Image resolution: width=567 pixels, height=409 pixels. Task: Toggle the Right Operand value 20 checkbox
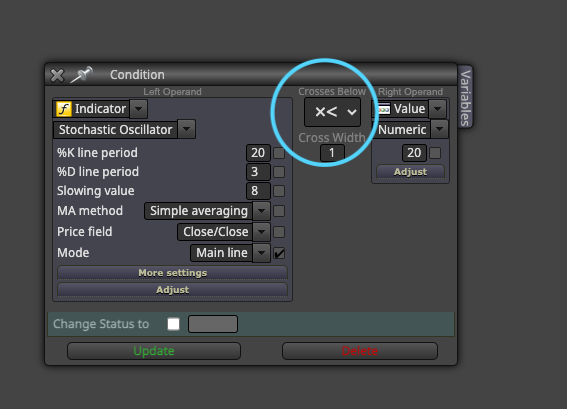(435, 153)
